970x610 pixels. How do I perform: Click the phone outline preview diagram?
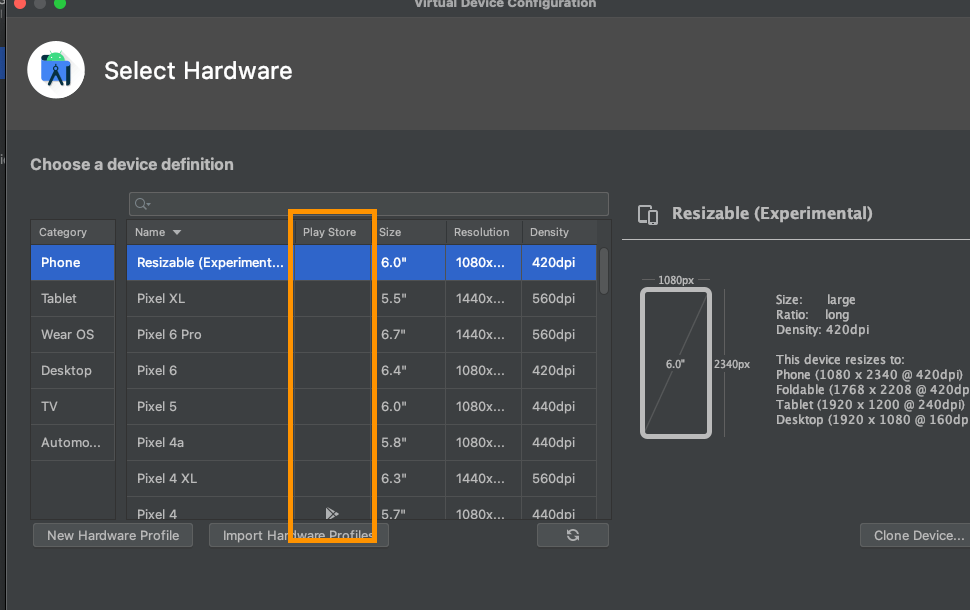pos(676,363)
